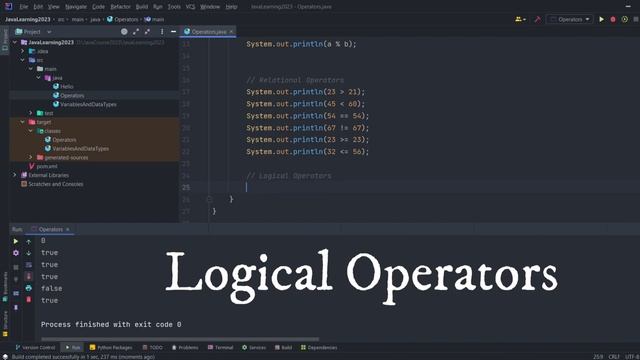Screen dimensions: 640x360
Task: Hide the Project panel with minus icon
Action: click(173, 31)
